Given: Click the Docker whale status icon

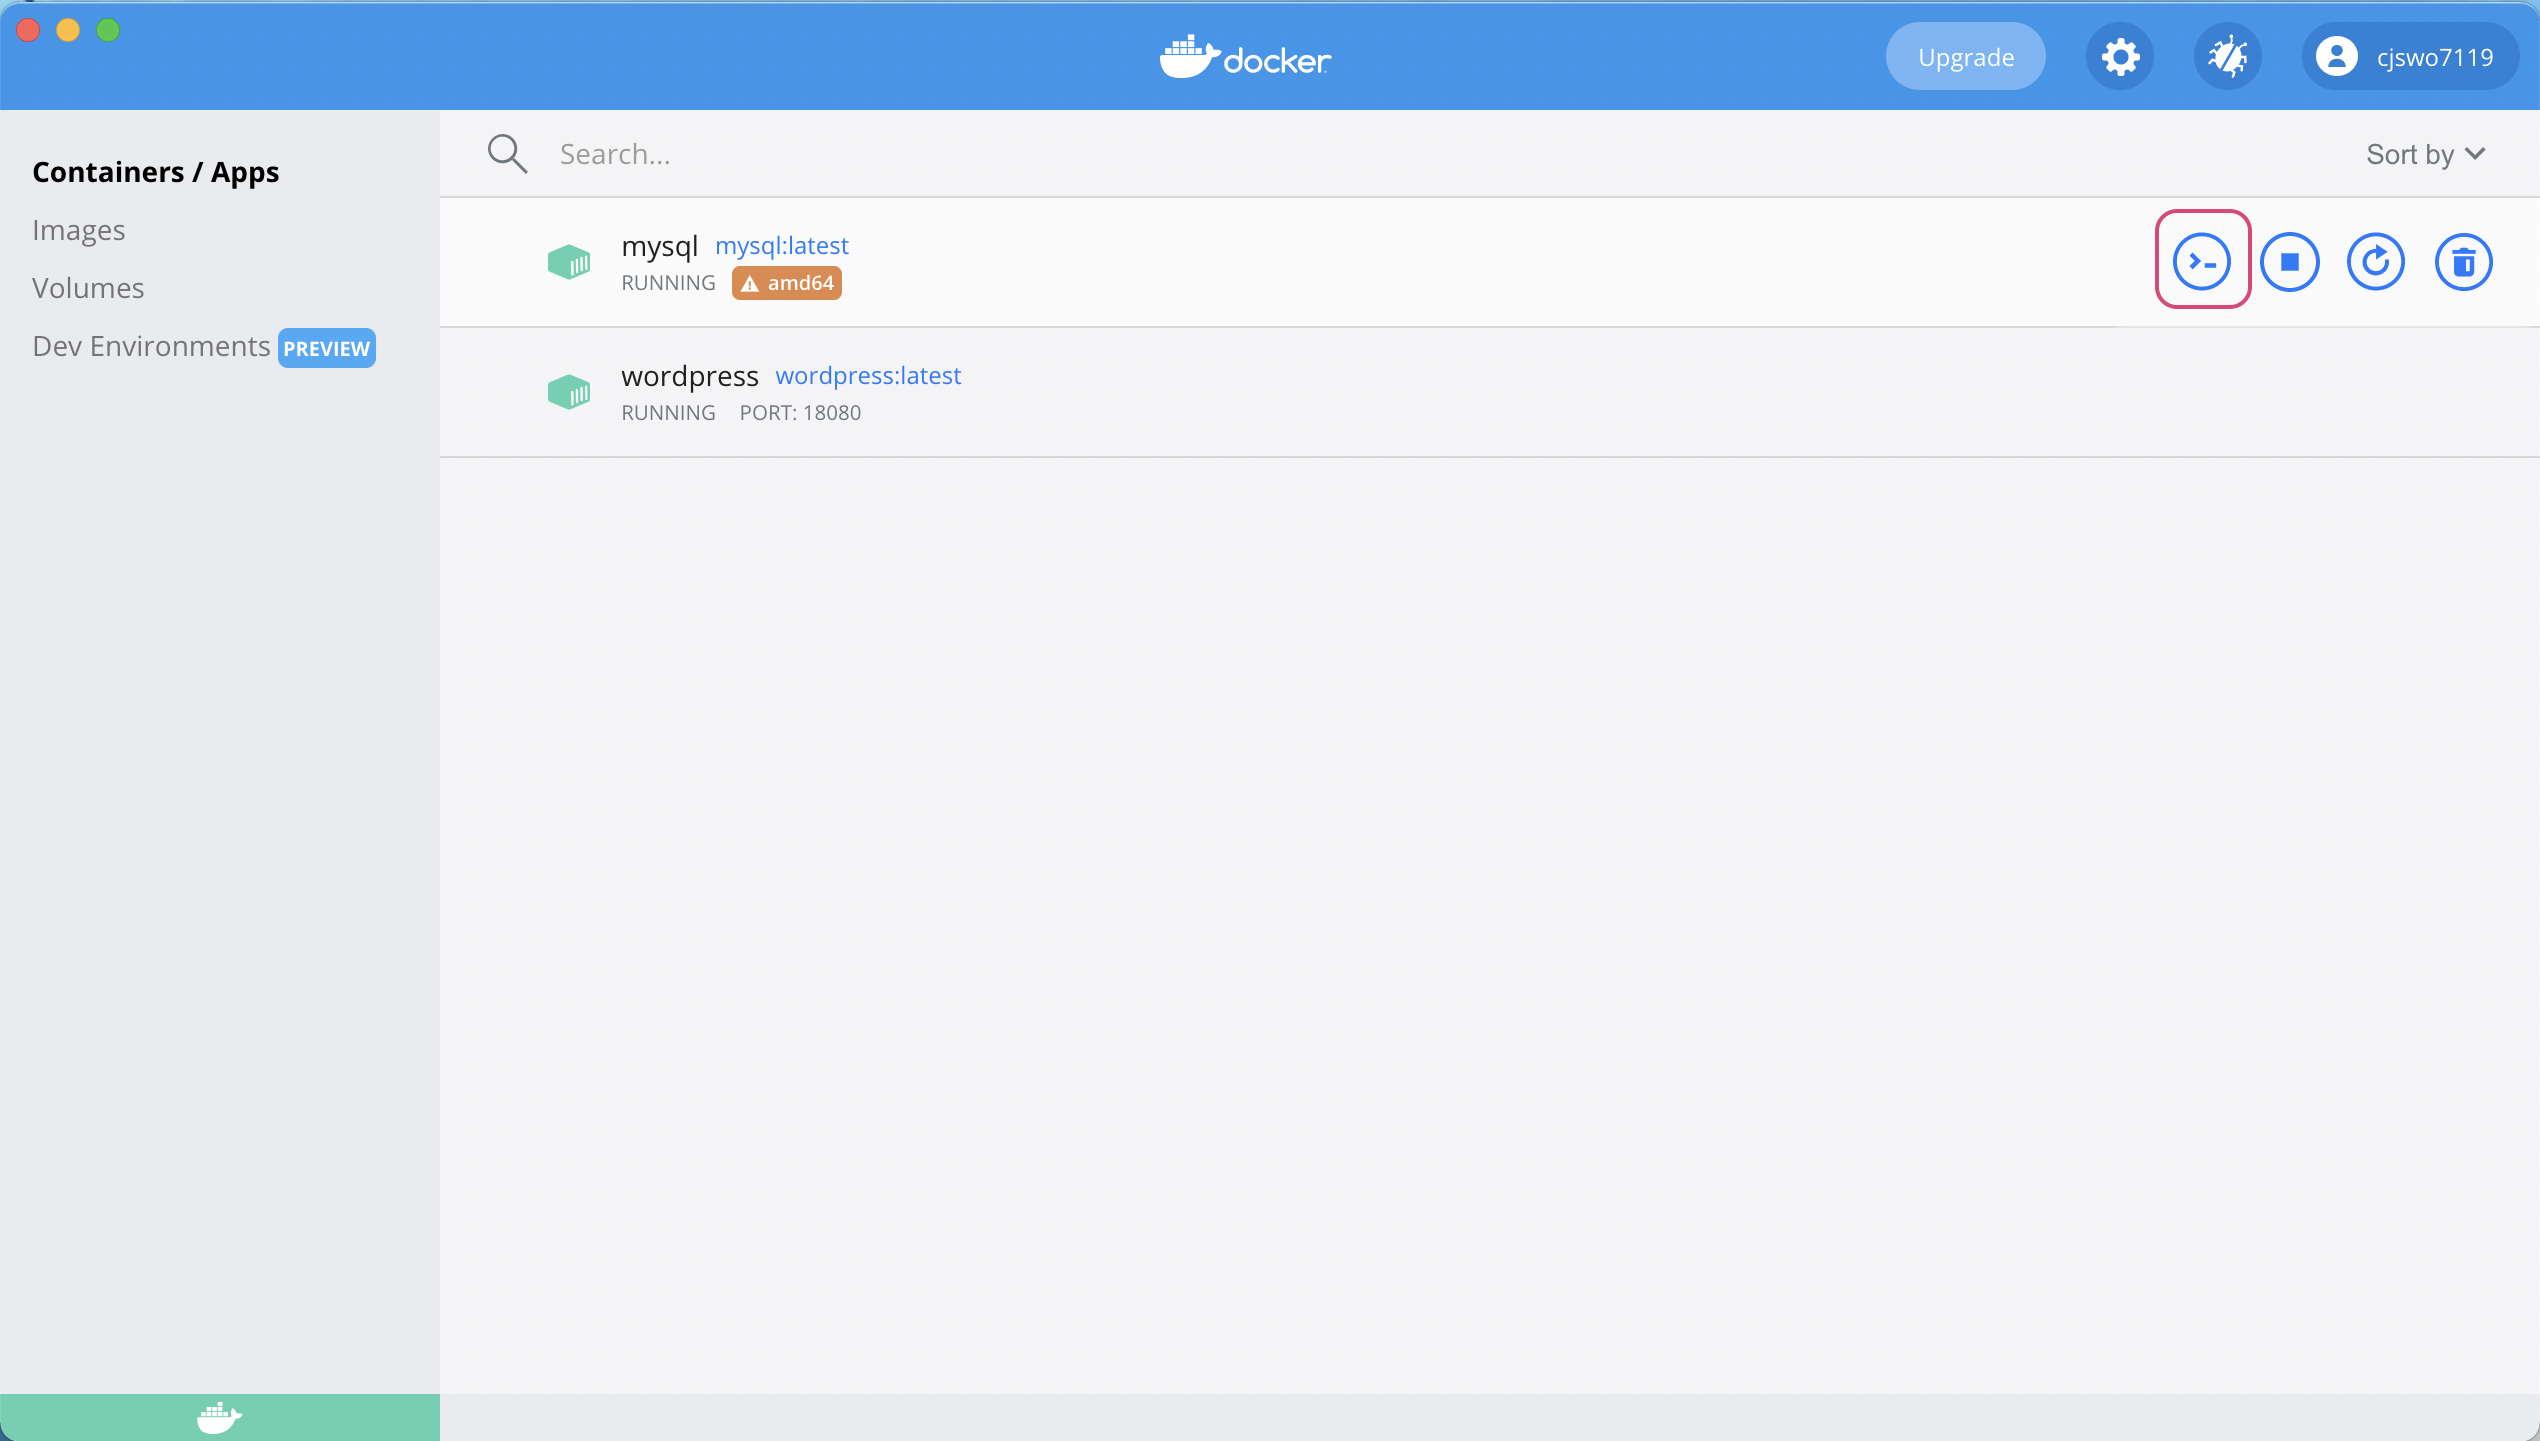Looking at the screenshot, I should (219, 1417).
